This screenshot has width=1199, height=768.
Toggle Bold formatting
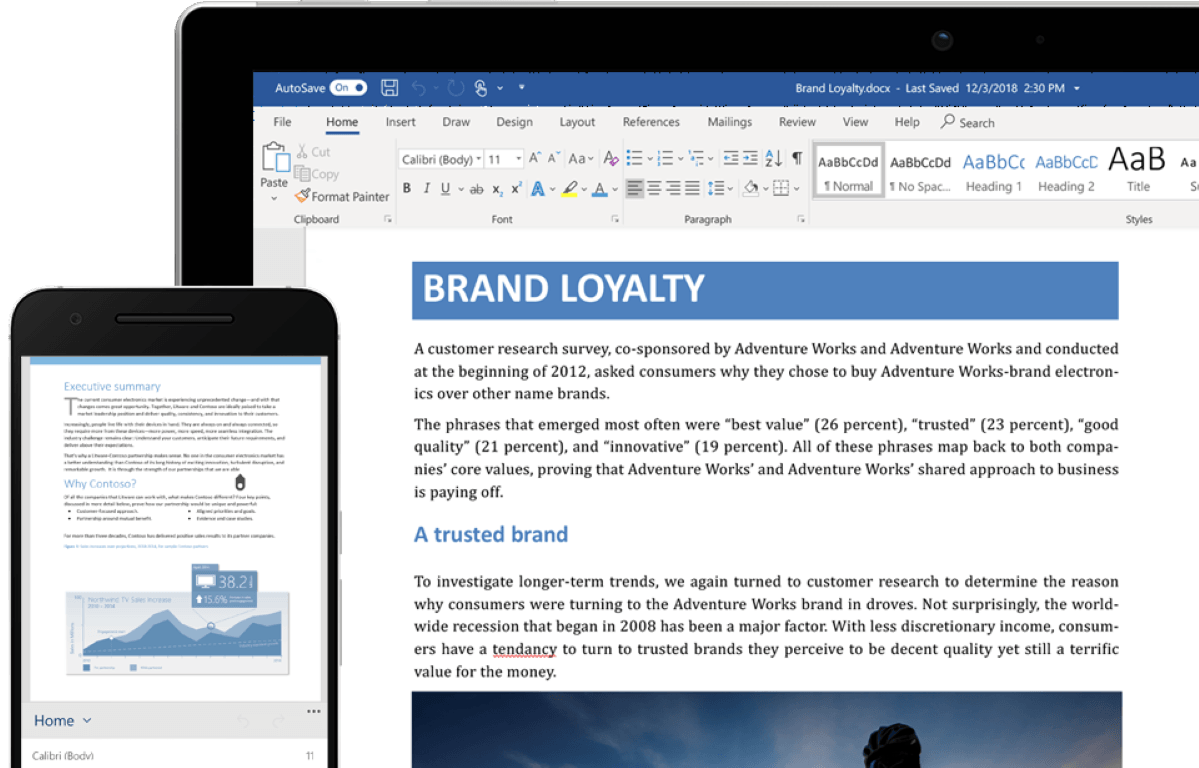coord(407,189)
